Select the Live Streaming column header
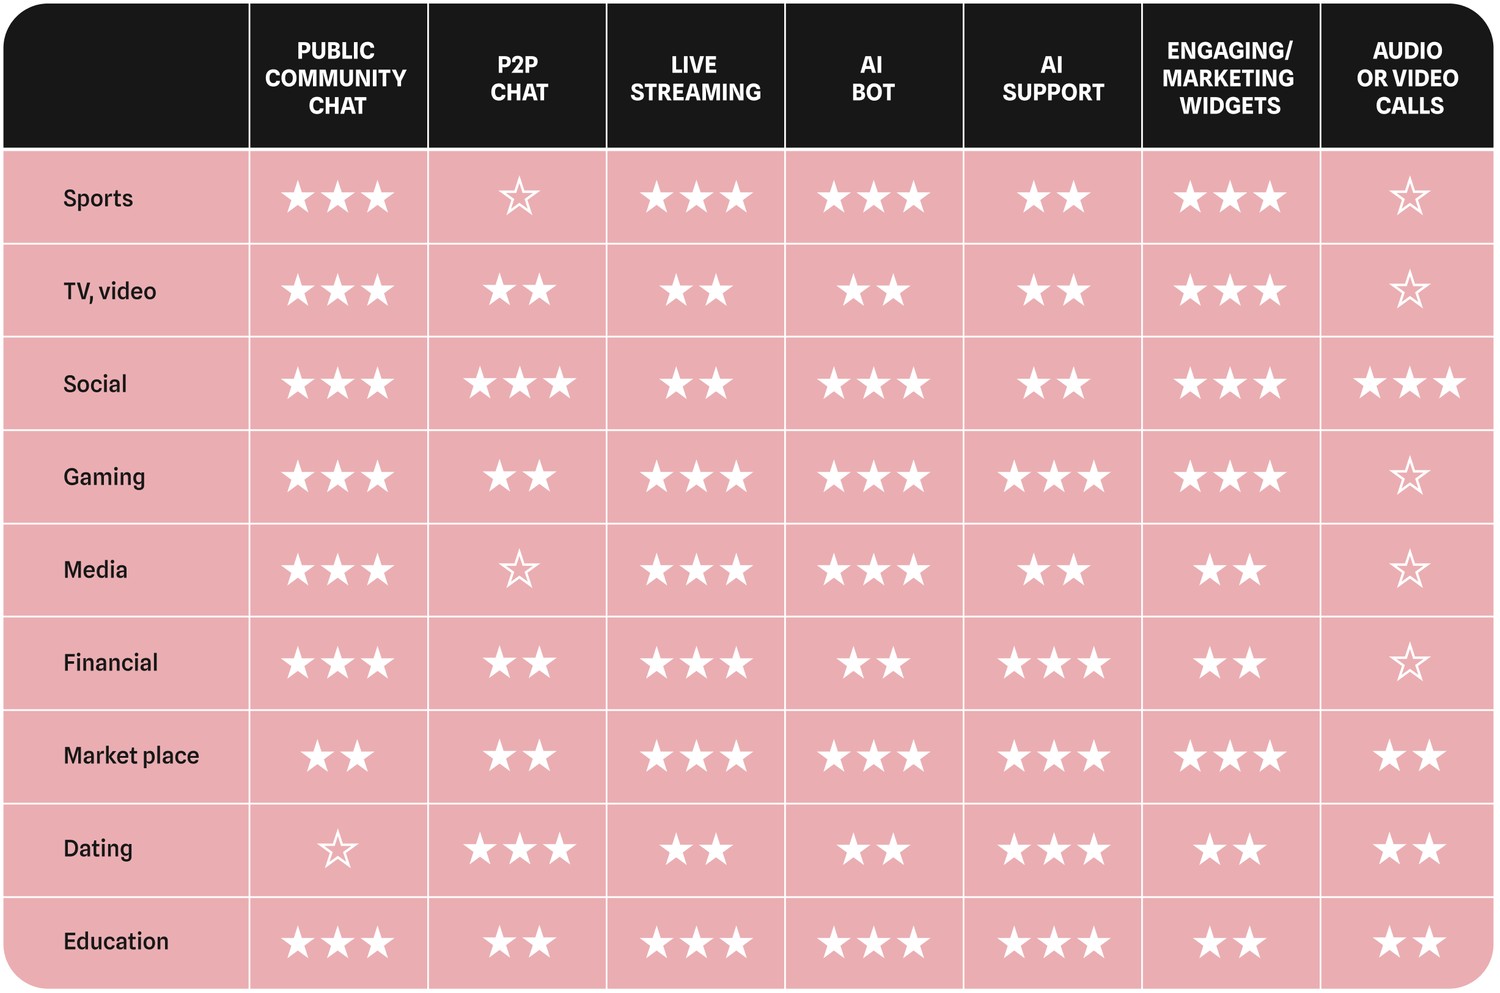This screenshot has height=993, width=1500. pos(695,78)
